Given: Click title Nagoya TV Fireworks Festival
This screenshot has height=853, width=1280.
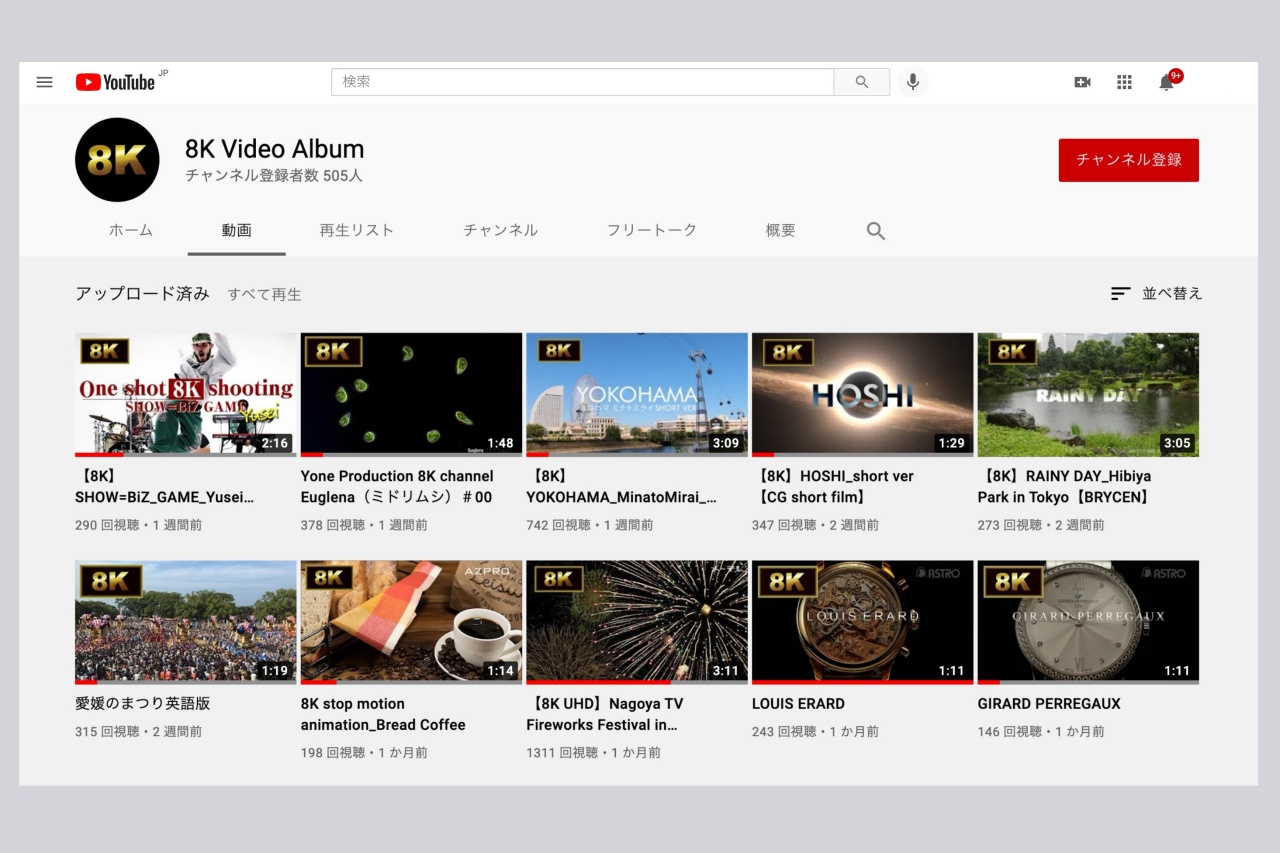Looking at the screenshot, I should [x=605, y=714].
